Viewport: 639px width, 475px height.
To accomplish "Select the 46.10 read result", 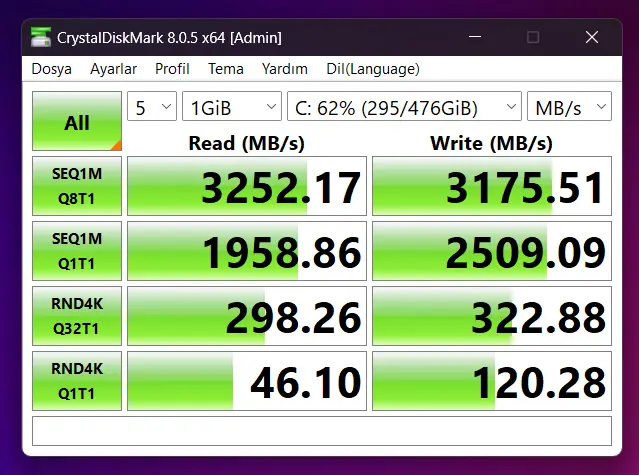I will tap(247, 381).
